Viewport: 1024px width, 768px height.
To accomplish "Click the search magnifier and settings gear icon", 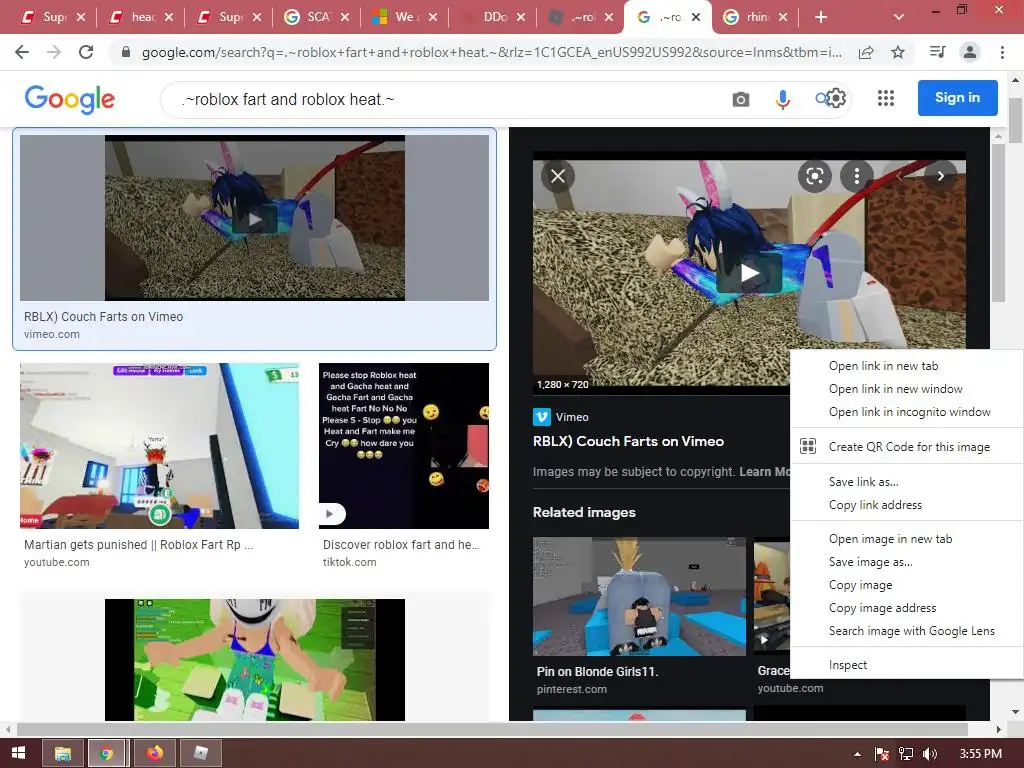I will pos(831,99).
